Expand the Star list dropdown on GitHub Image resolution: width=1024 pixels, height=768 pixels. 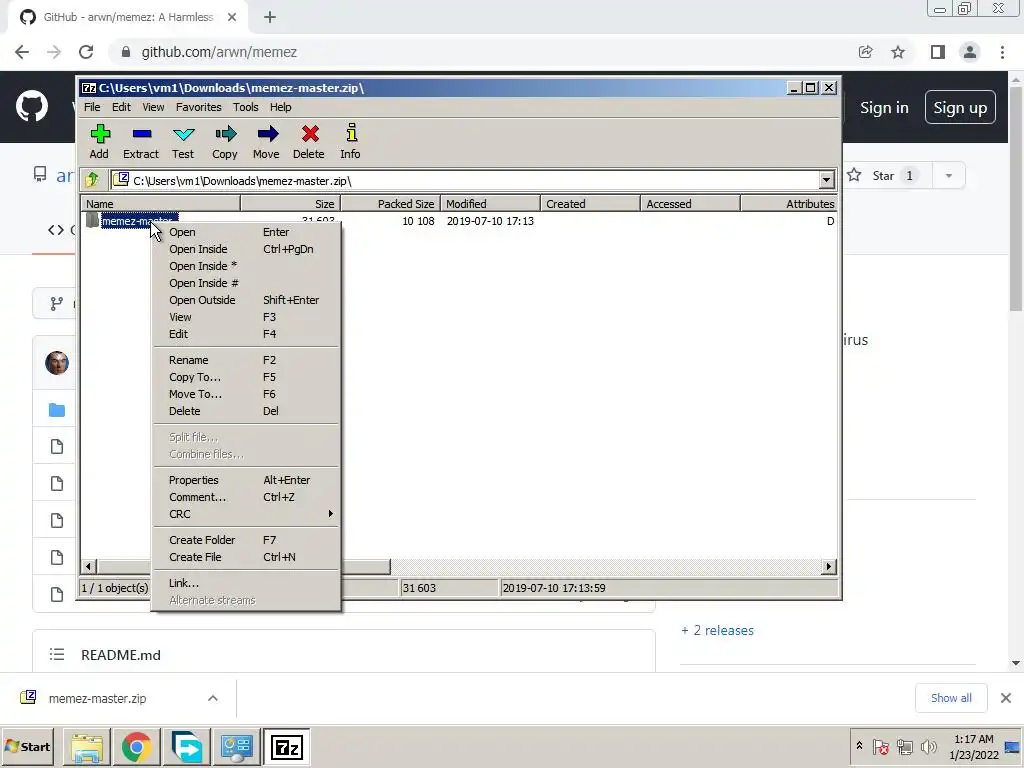click(x=949, y=176)
